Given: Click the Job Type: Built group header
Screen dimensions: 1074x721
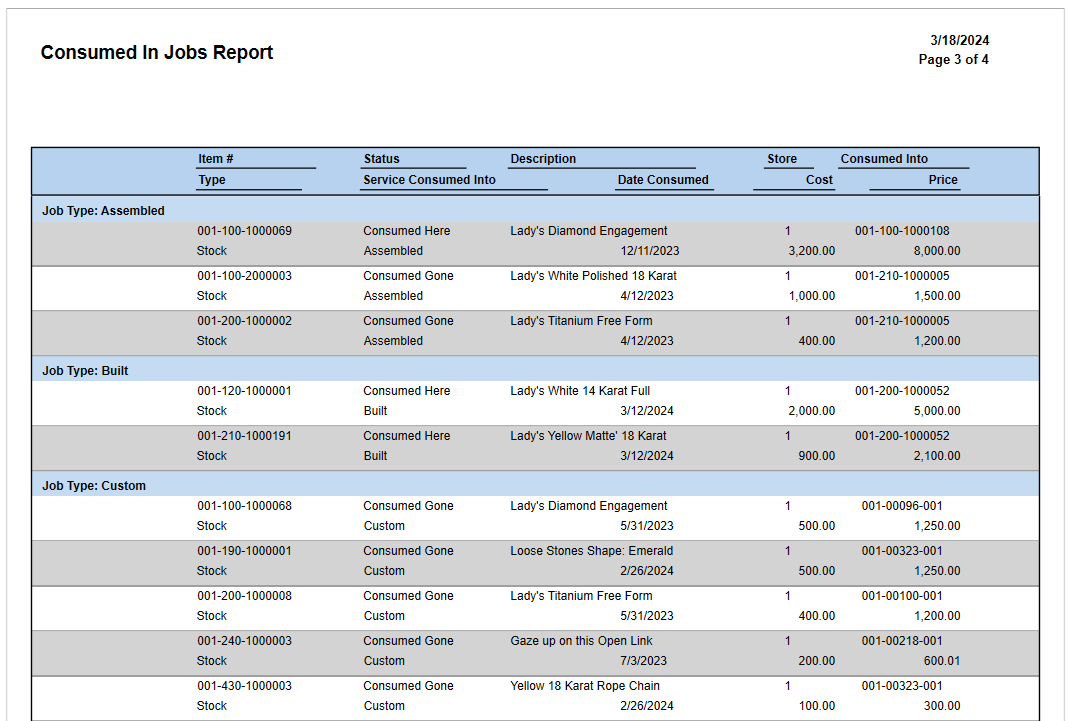Looking at the screenshot, I should click(85, 371).
